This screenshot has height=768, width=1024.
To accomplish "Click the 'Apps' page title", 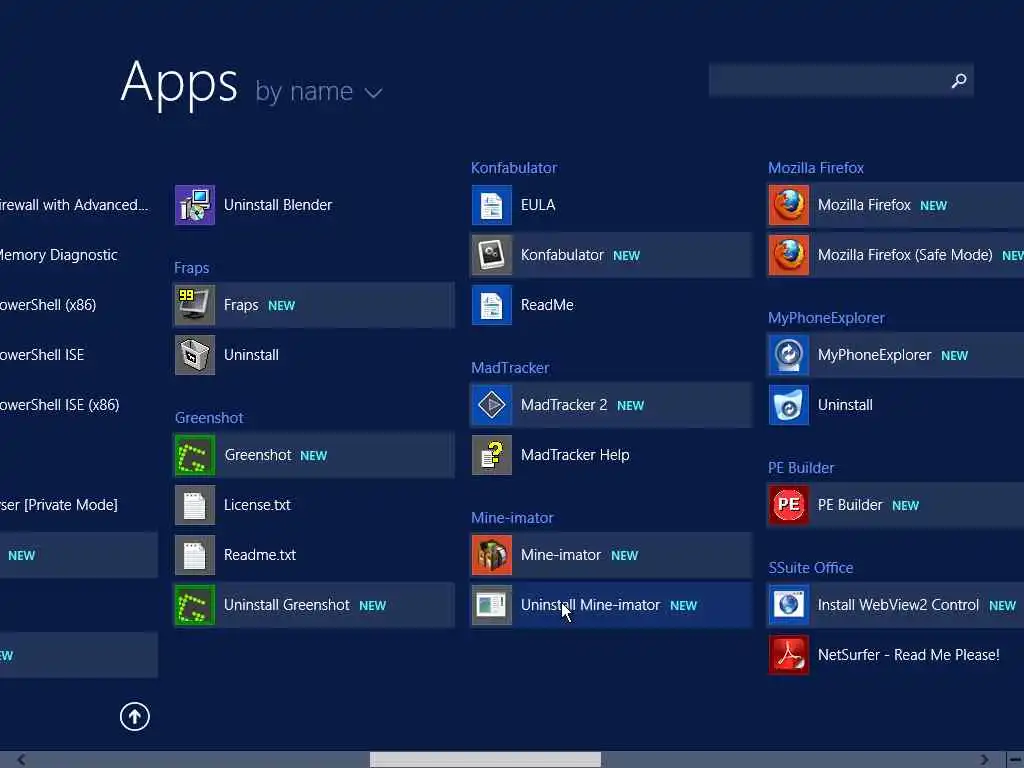I will coord(179,84).
